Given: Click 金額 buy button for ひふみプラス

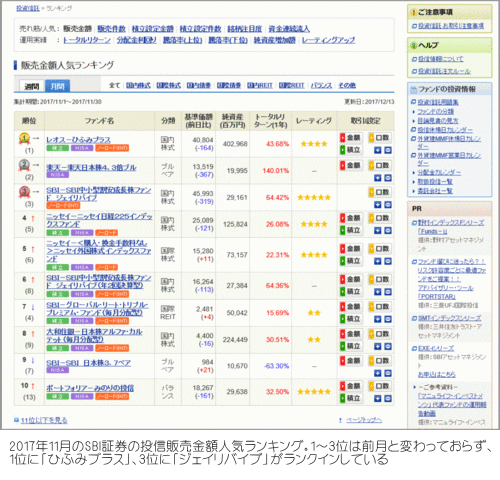Looking at the screenshot, I should point(351,138).
